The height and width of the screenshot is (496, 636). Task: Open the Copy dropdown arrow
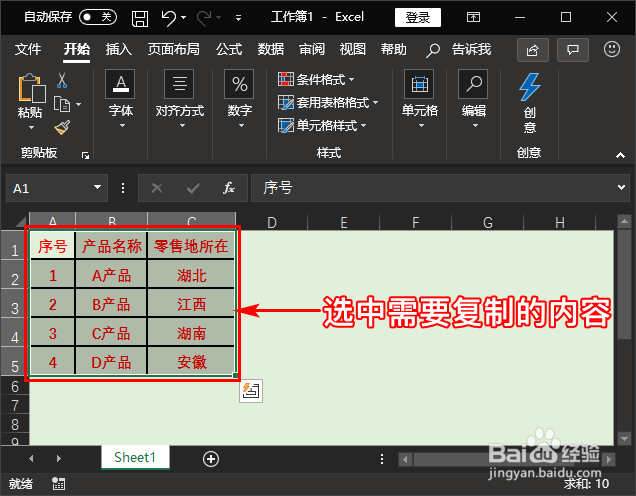[x=79, y=105]
